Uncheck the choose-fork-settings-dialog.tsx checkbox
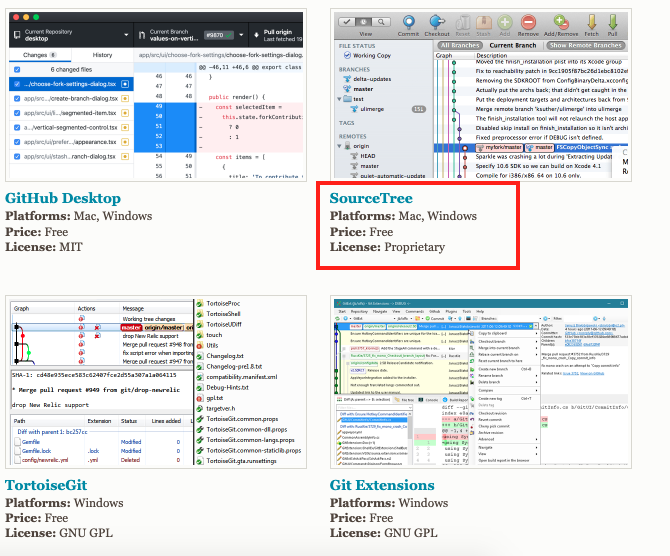Screen dimensions: 670x556 click(17, 84)
